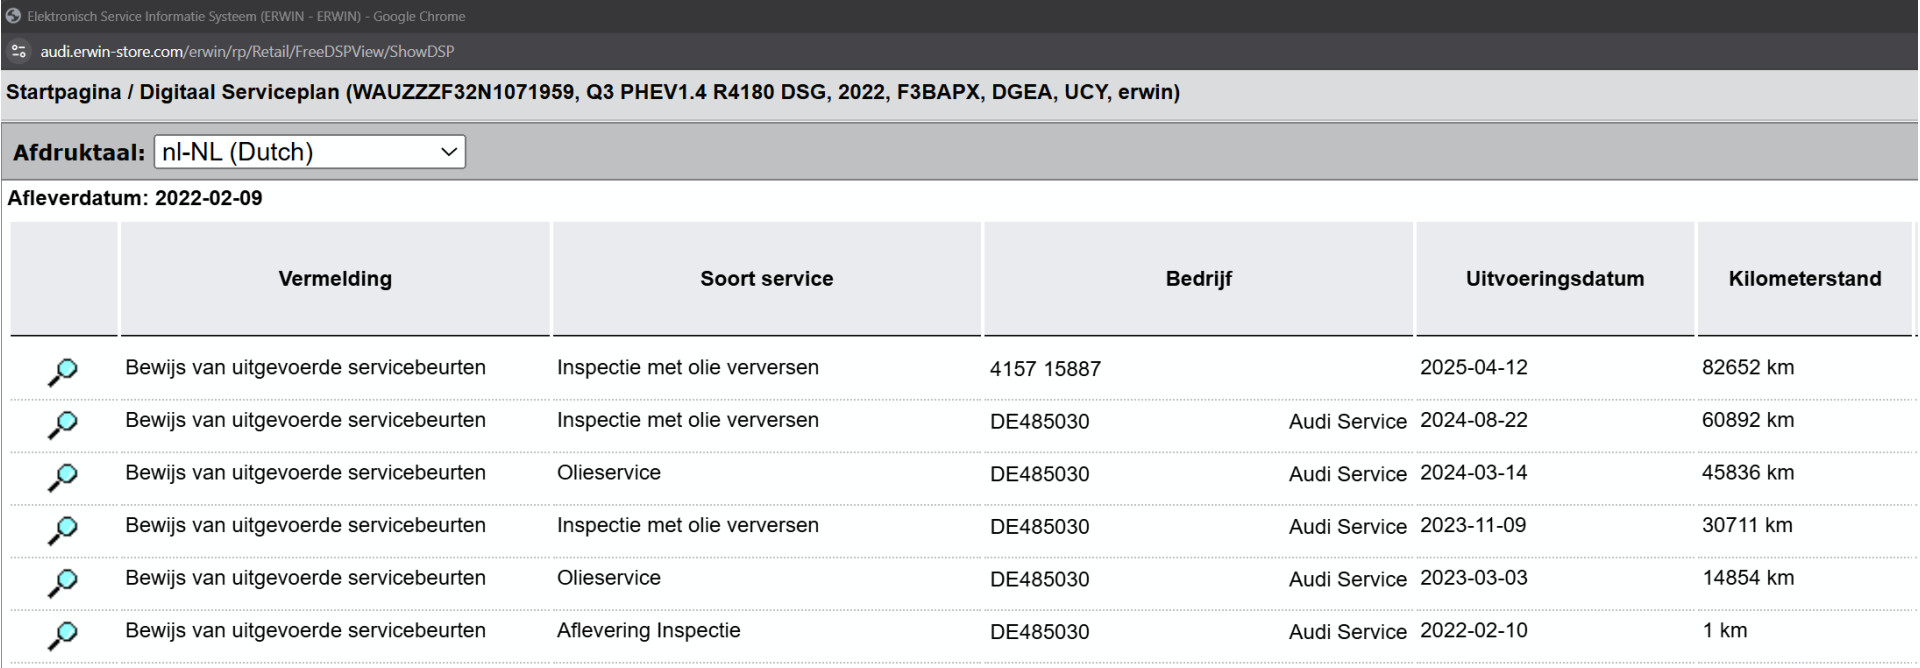Click the Digitaal Serviceplan breadcrumb text

[240, 92]
